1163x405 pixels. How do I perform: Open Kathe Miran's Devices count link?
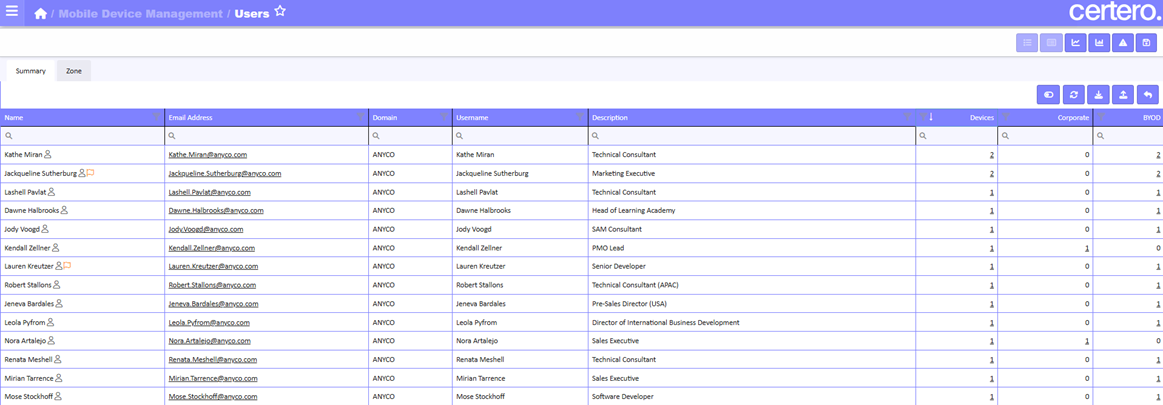click(992, 155)
